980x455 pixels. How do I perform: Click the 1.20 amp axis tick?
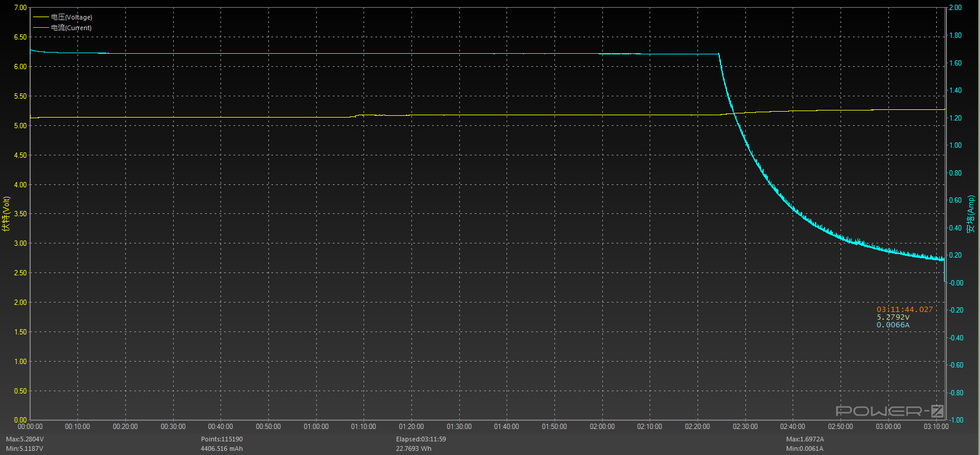click(x=955, y=118)
